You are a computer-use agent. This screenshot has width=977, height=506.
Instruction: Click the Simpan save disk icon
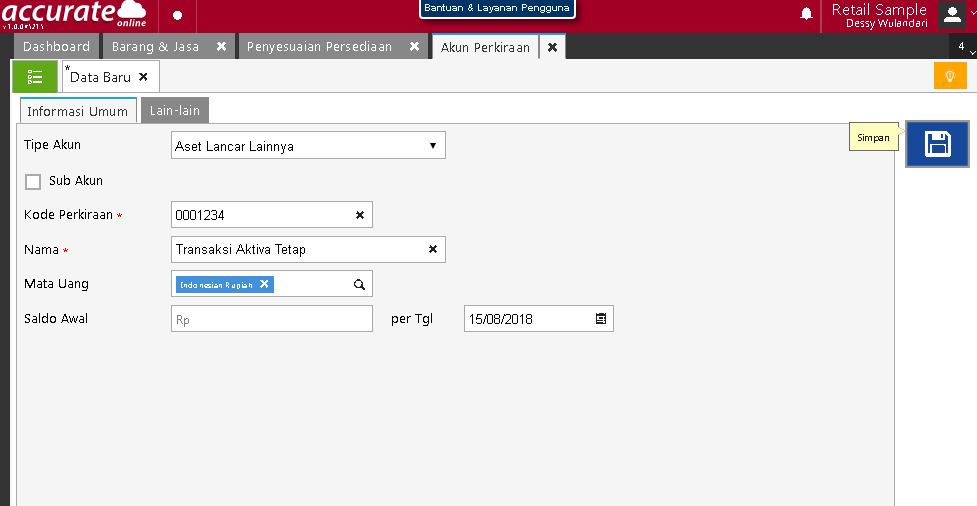click(937, 144)
